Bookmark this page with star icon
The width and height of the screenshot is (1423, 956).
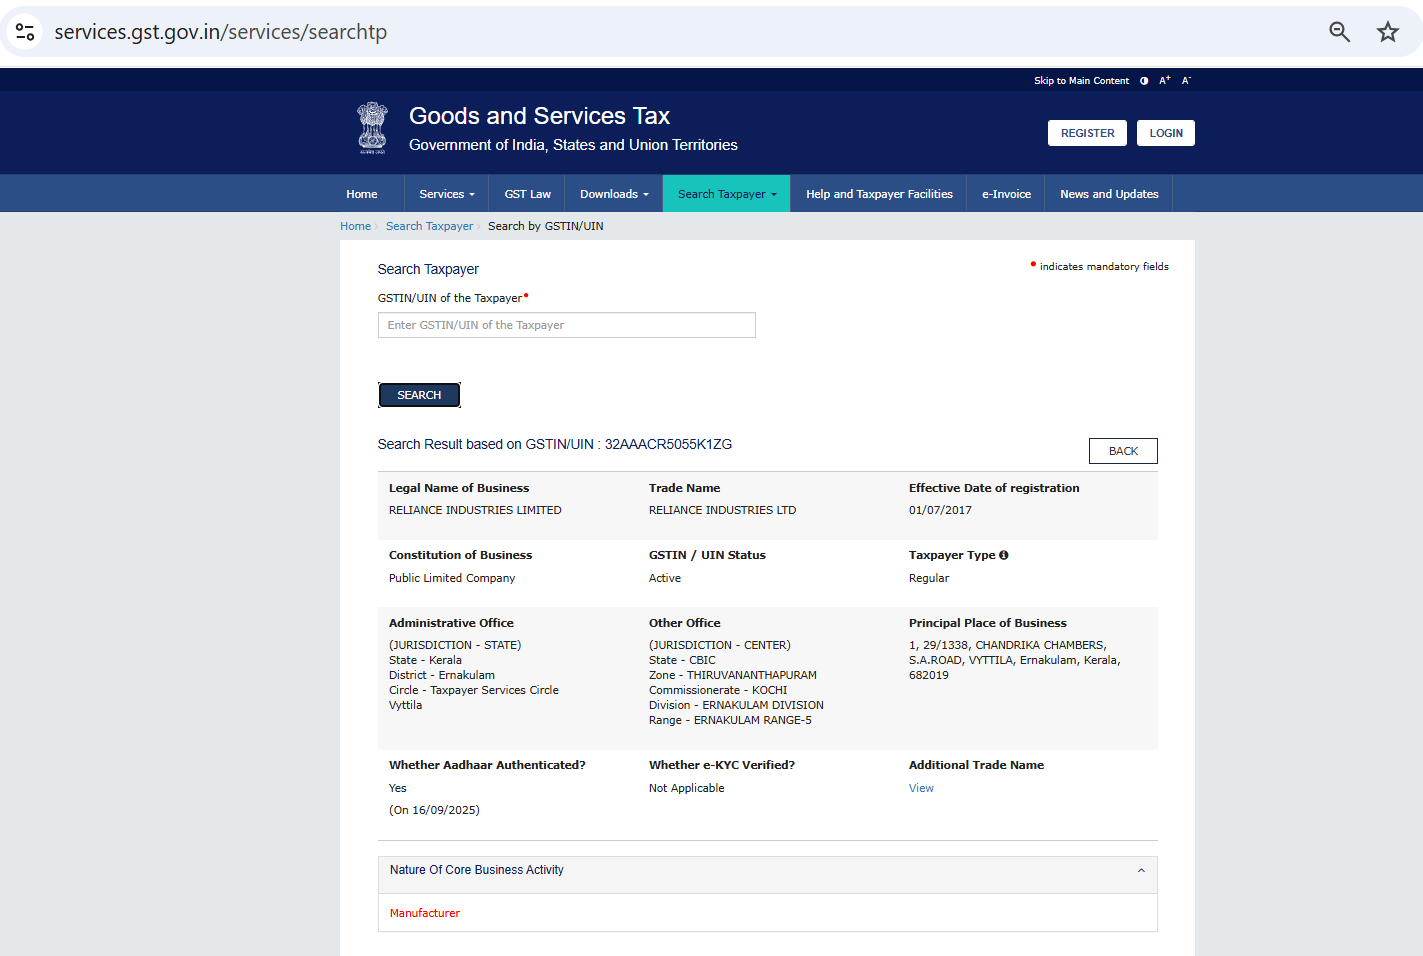coord(1387,32)
